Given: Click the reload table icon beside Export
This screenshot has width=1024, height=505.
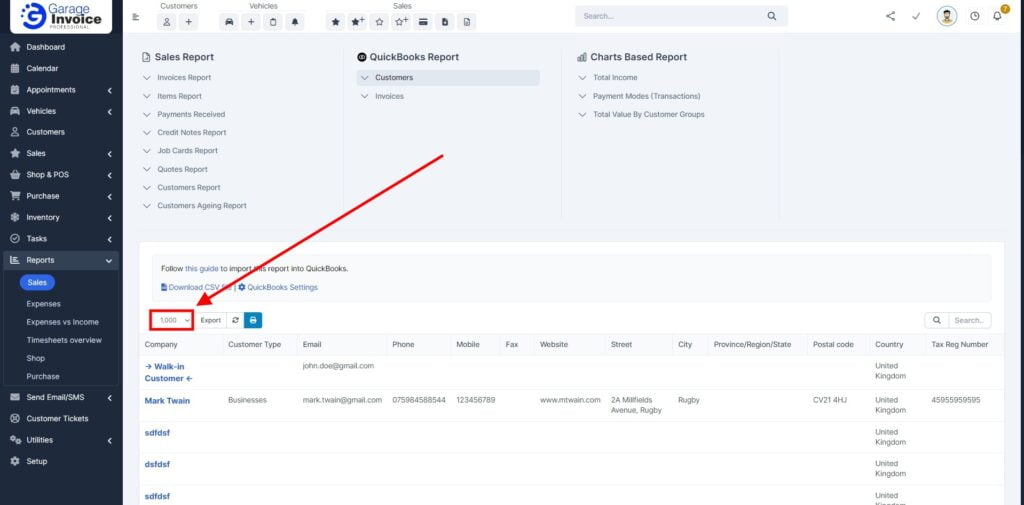Looking at the screenshot, I should pyautogui.click(x=235, y=320).
